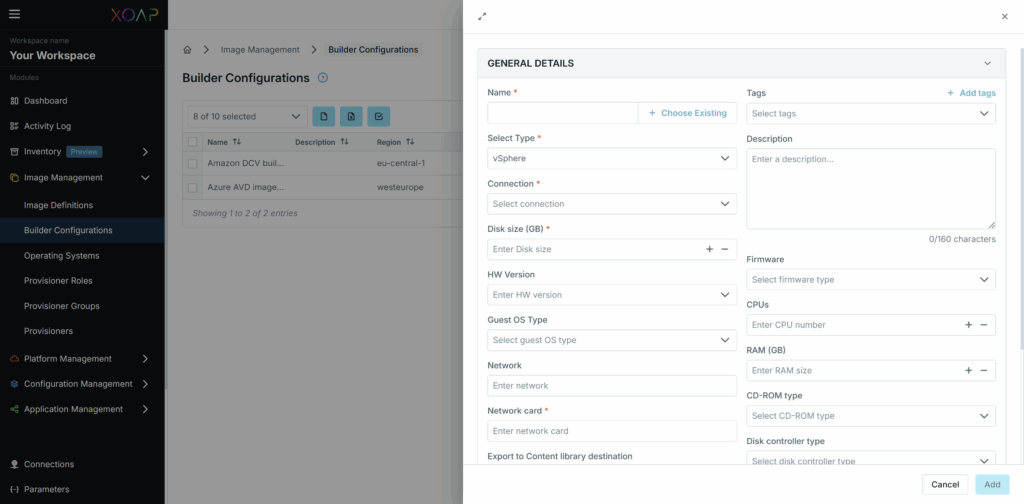The width and height of the screenshot is (1024, 504).
Task: Focus the Description text area
Action: pos(871,189)
